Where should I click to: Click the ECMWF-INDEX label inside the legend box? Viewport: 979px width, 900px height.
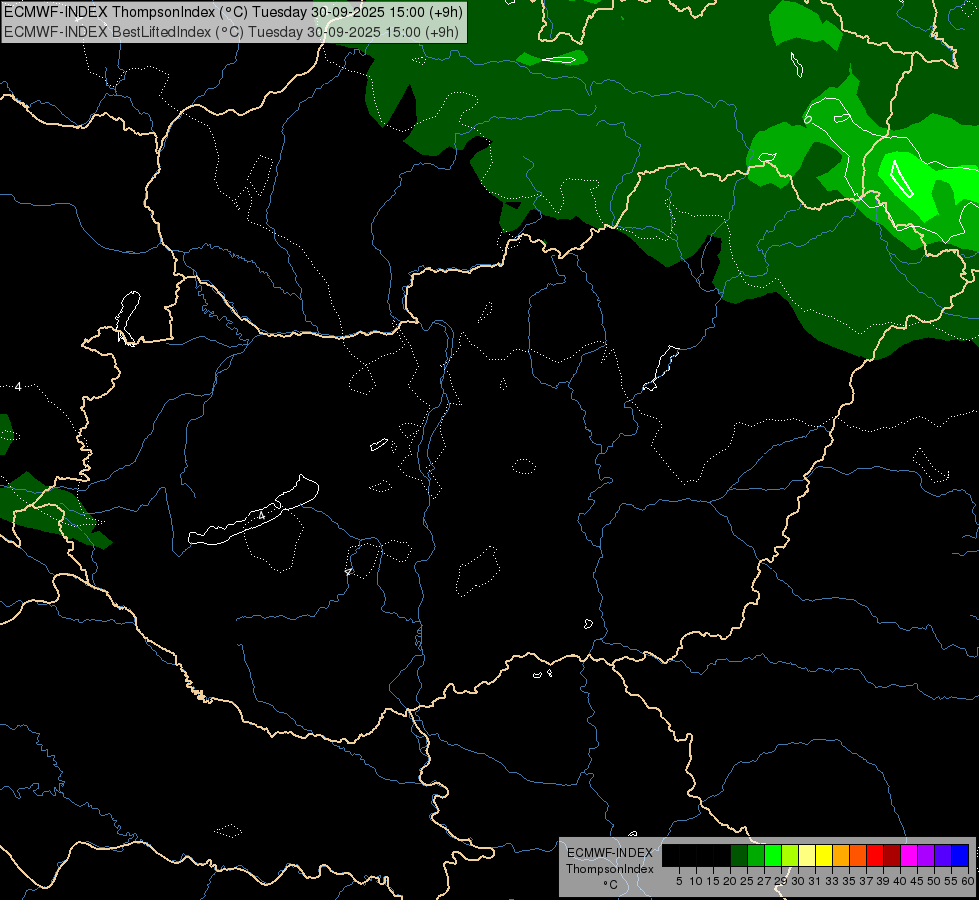click(x=610, y=853)
